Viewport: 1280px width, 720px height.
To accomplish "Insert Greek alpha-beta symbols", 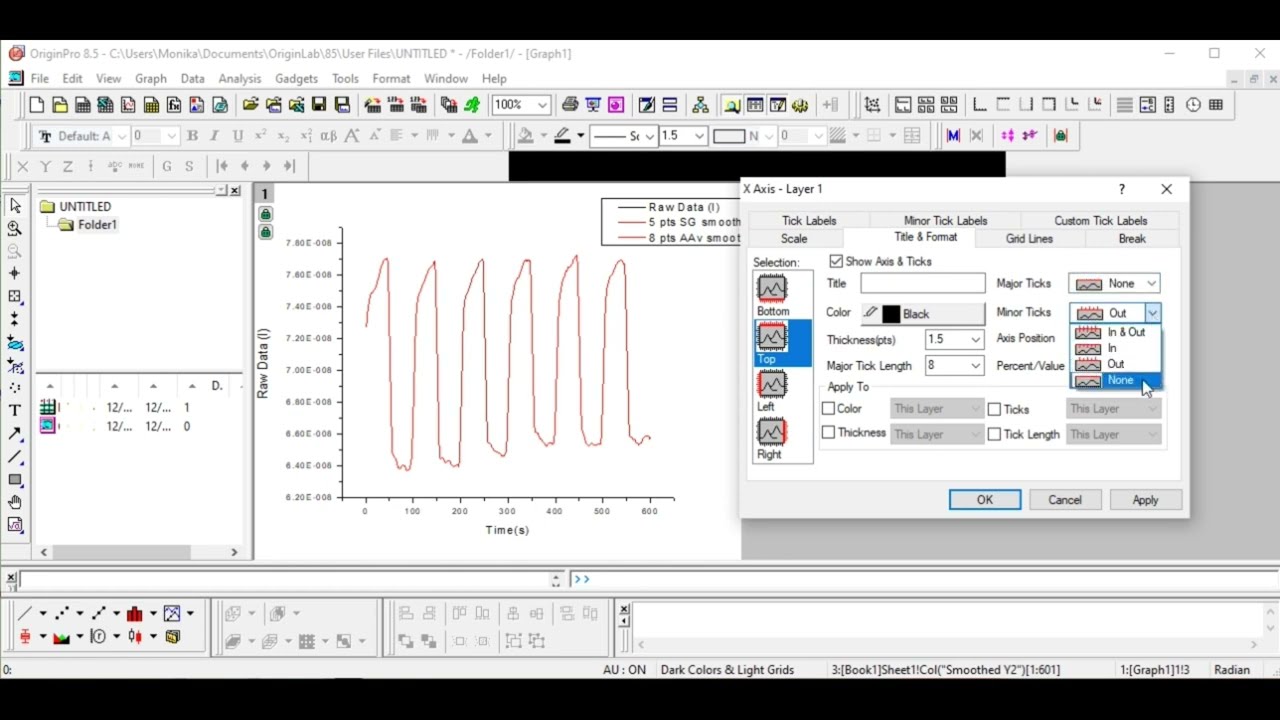I will pyautogui.click(x=328, y=136).
